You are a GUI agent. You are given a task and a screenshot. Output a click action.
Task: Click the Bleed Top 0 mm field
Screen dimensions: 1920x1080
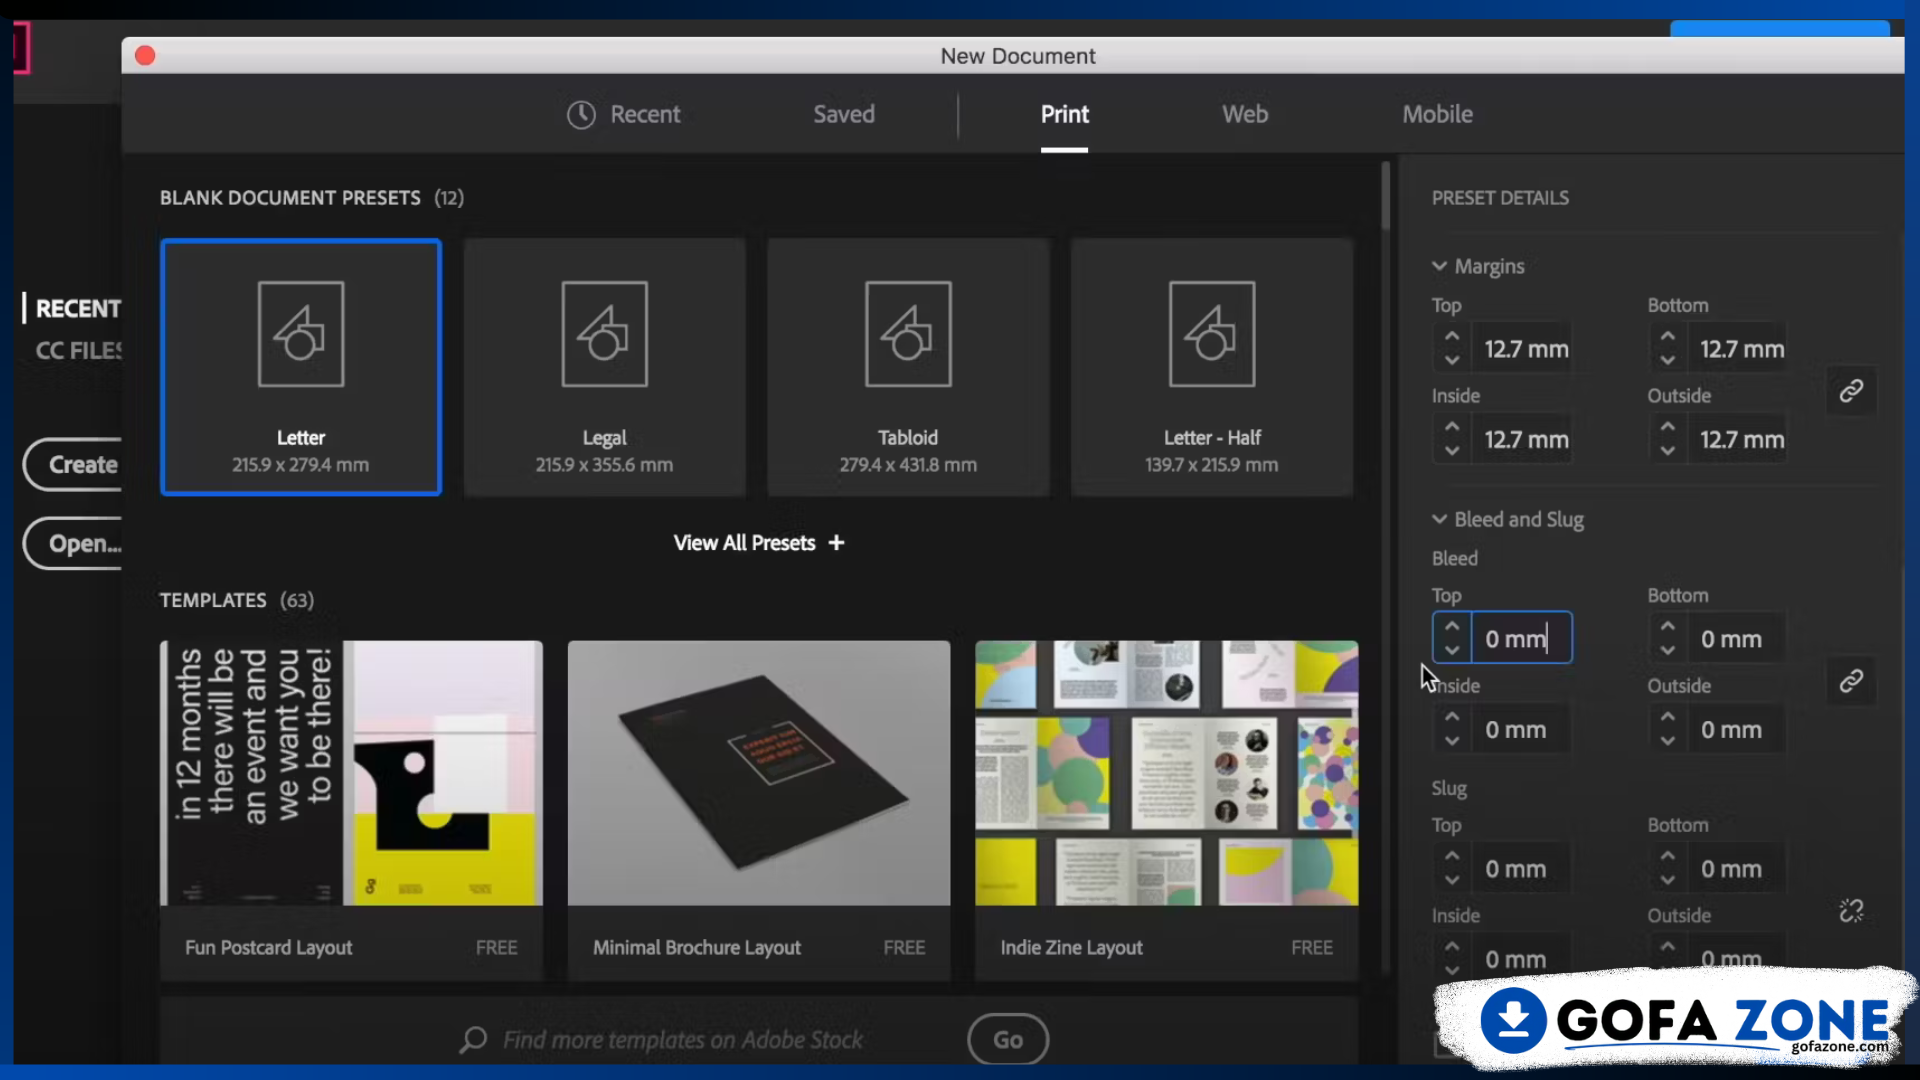coord(1521,638)
